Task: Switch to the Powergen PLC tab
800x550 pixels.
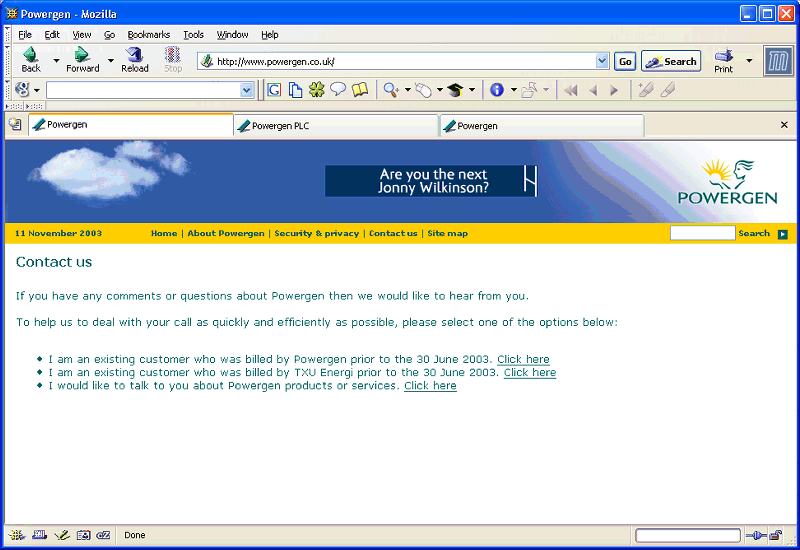Action: coord(336,126)
